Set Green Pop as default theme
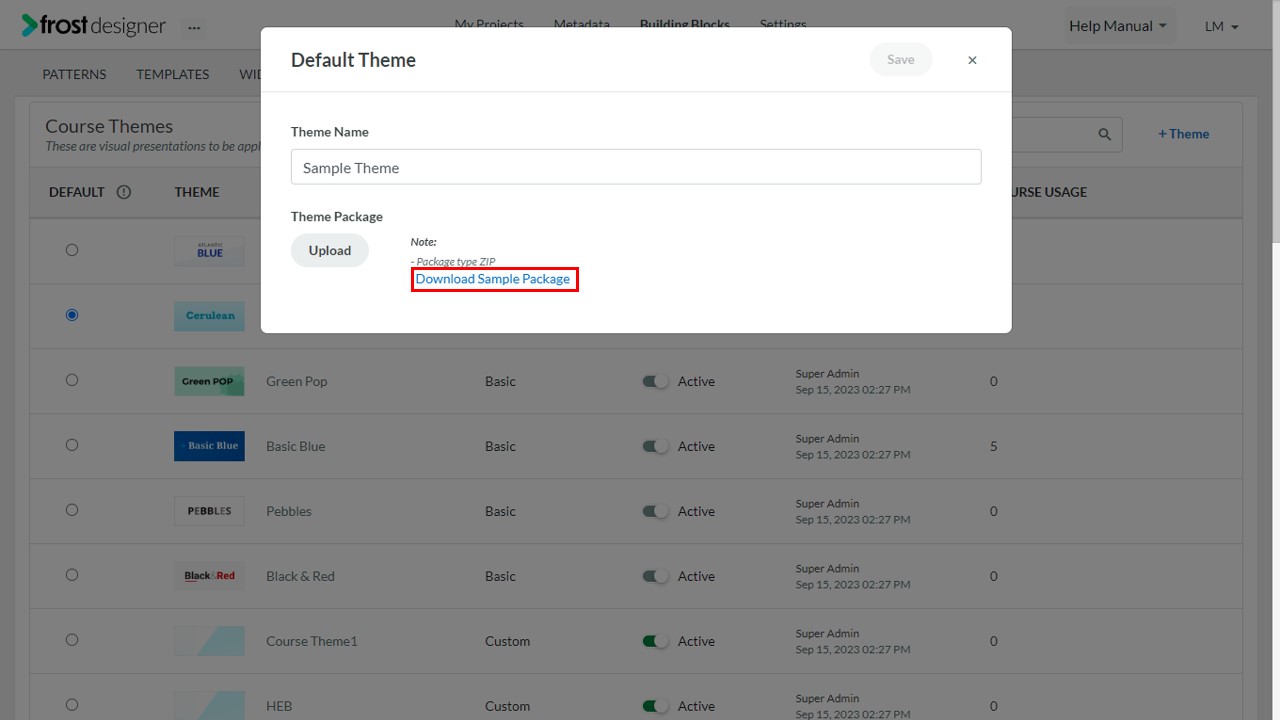The width and height of the screenshot is (1280, 720). coord(72,380)
